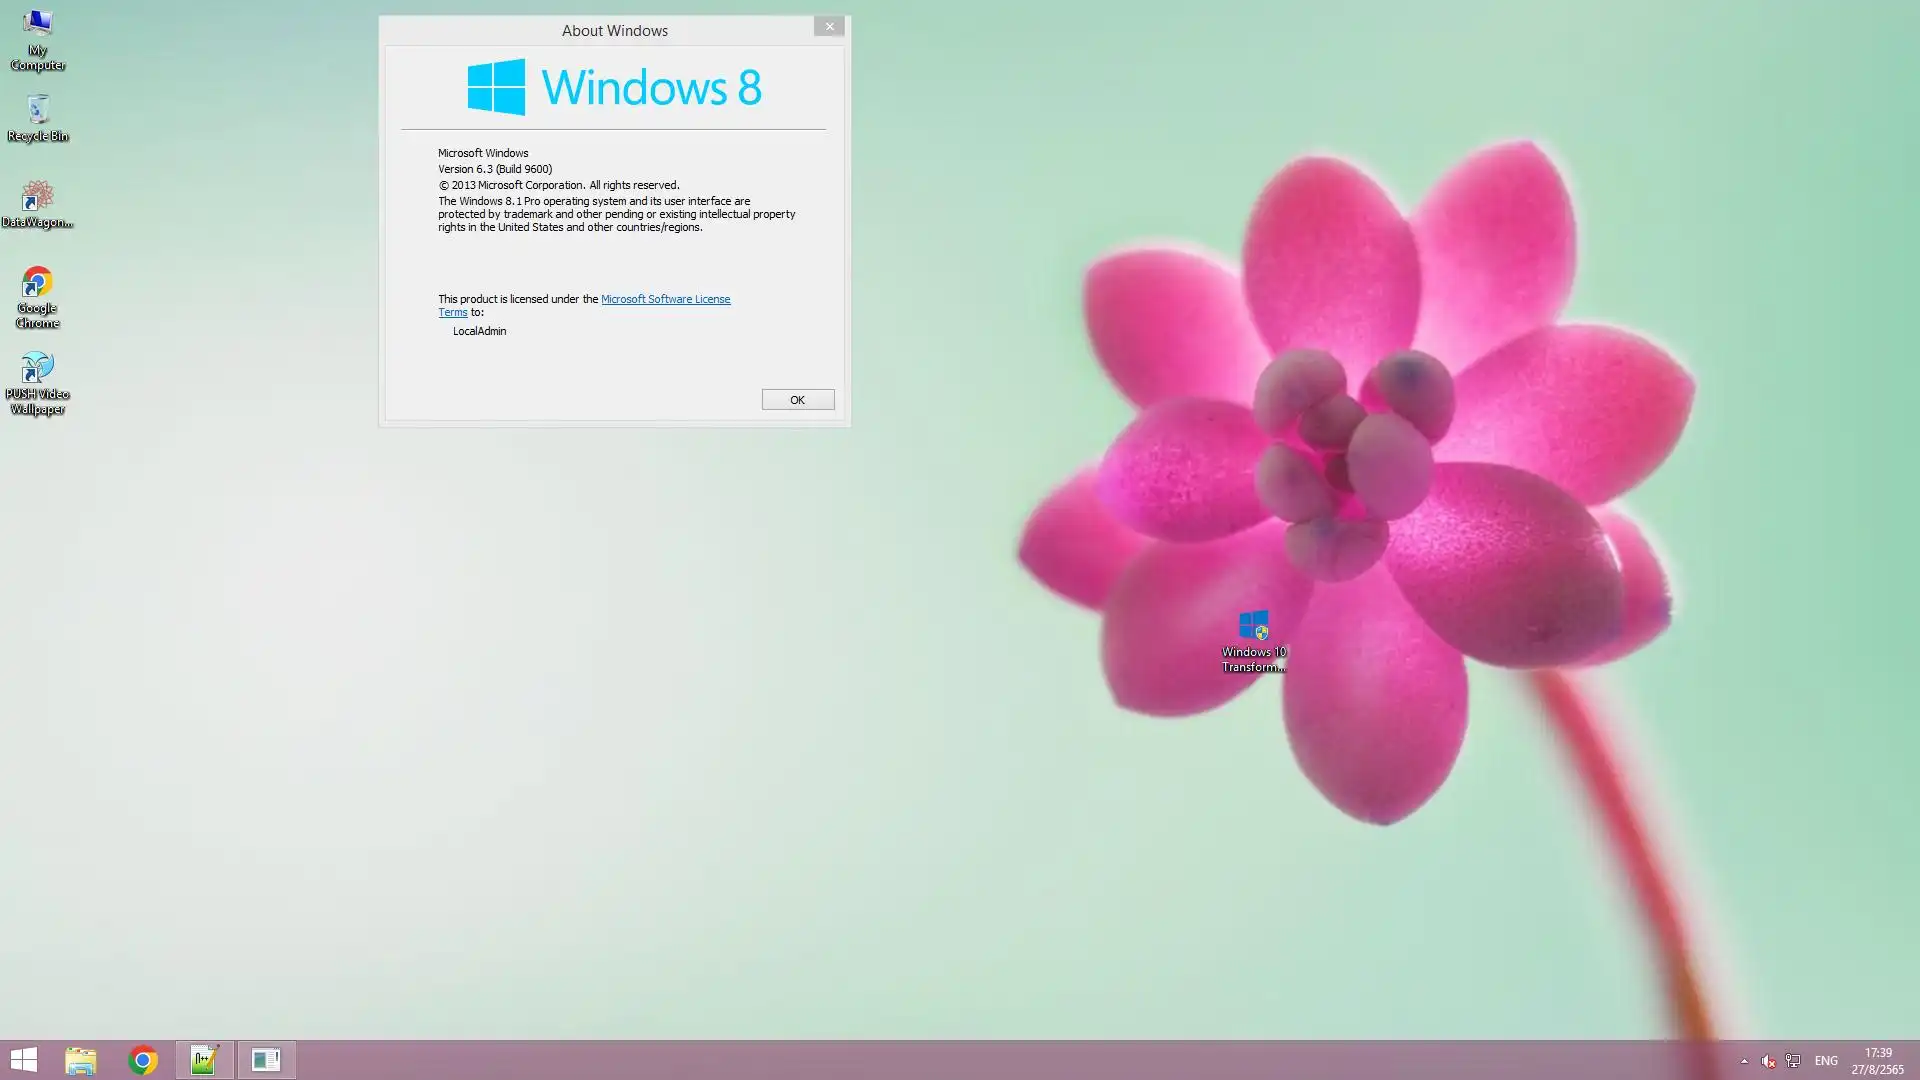Open the My Computer desktop icon
1920x1080 pixels.
pos(37,38)
